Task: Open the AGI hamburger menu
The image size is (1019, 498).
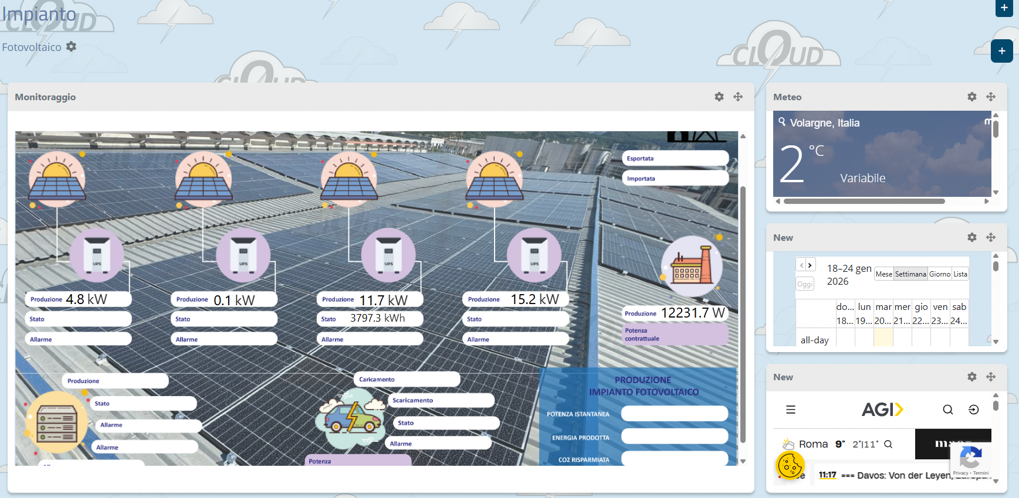Action: (x=790, y=410)
